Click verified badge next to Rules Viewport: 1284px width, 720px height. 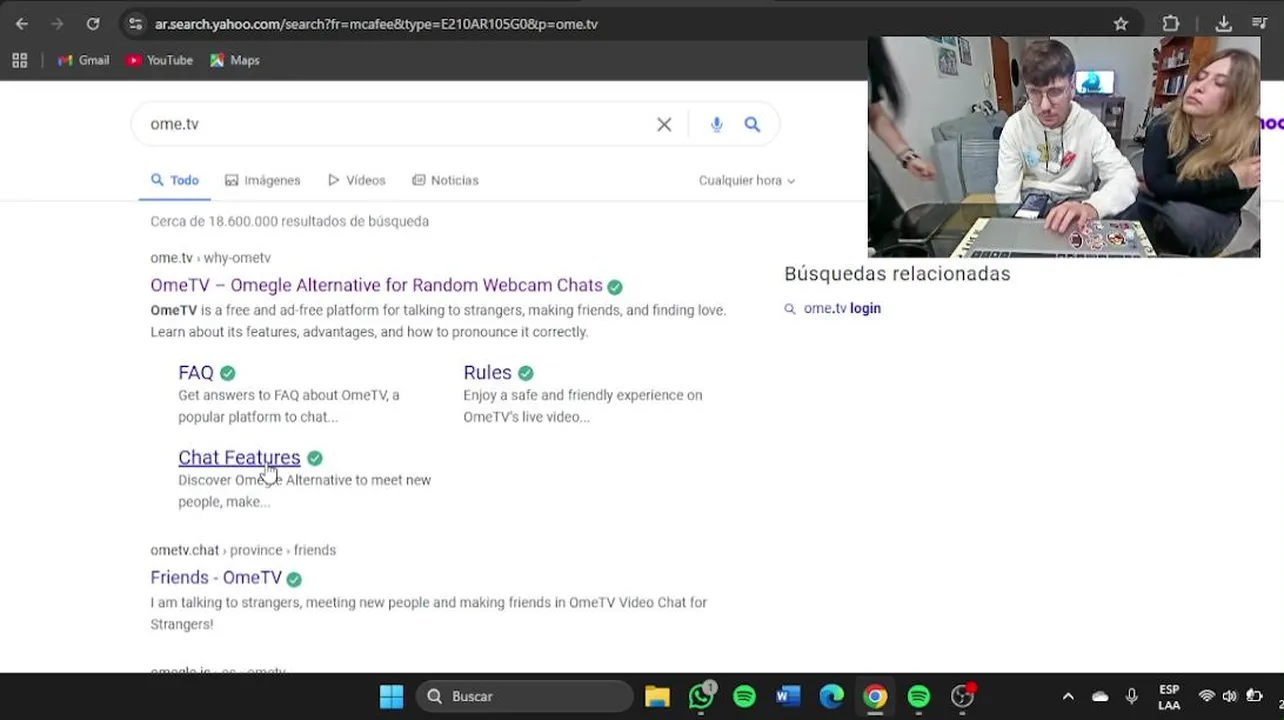tap(526, 373)
